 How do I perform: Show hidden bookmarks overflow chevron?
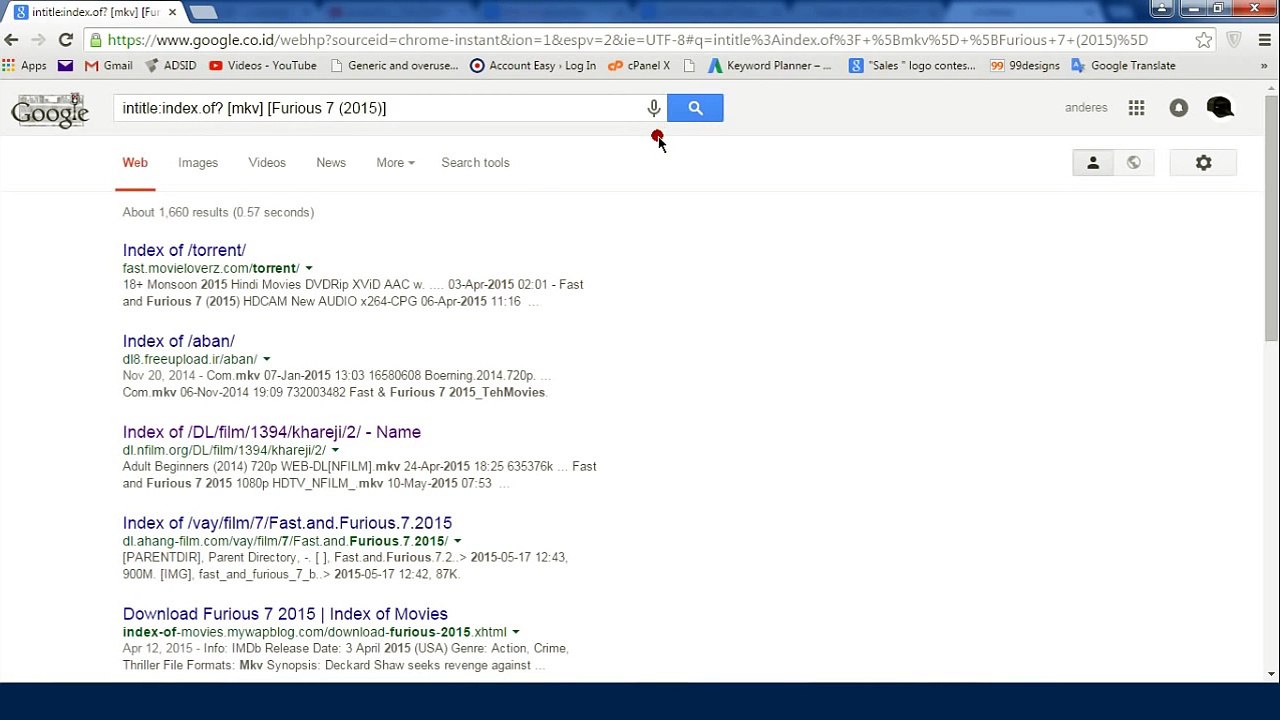[1264, 66]
